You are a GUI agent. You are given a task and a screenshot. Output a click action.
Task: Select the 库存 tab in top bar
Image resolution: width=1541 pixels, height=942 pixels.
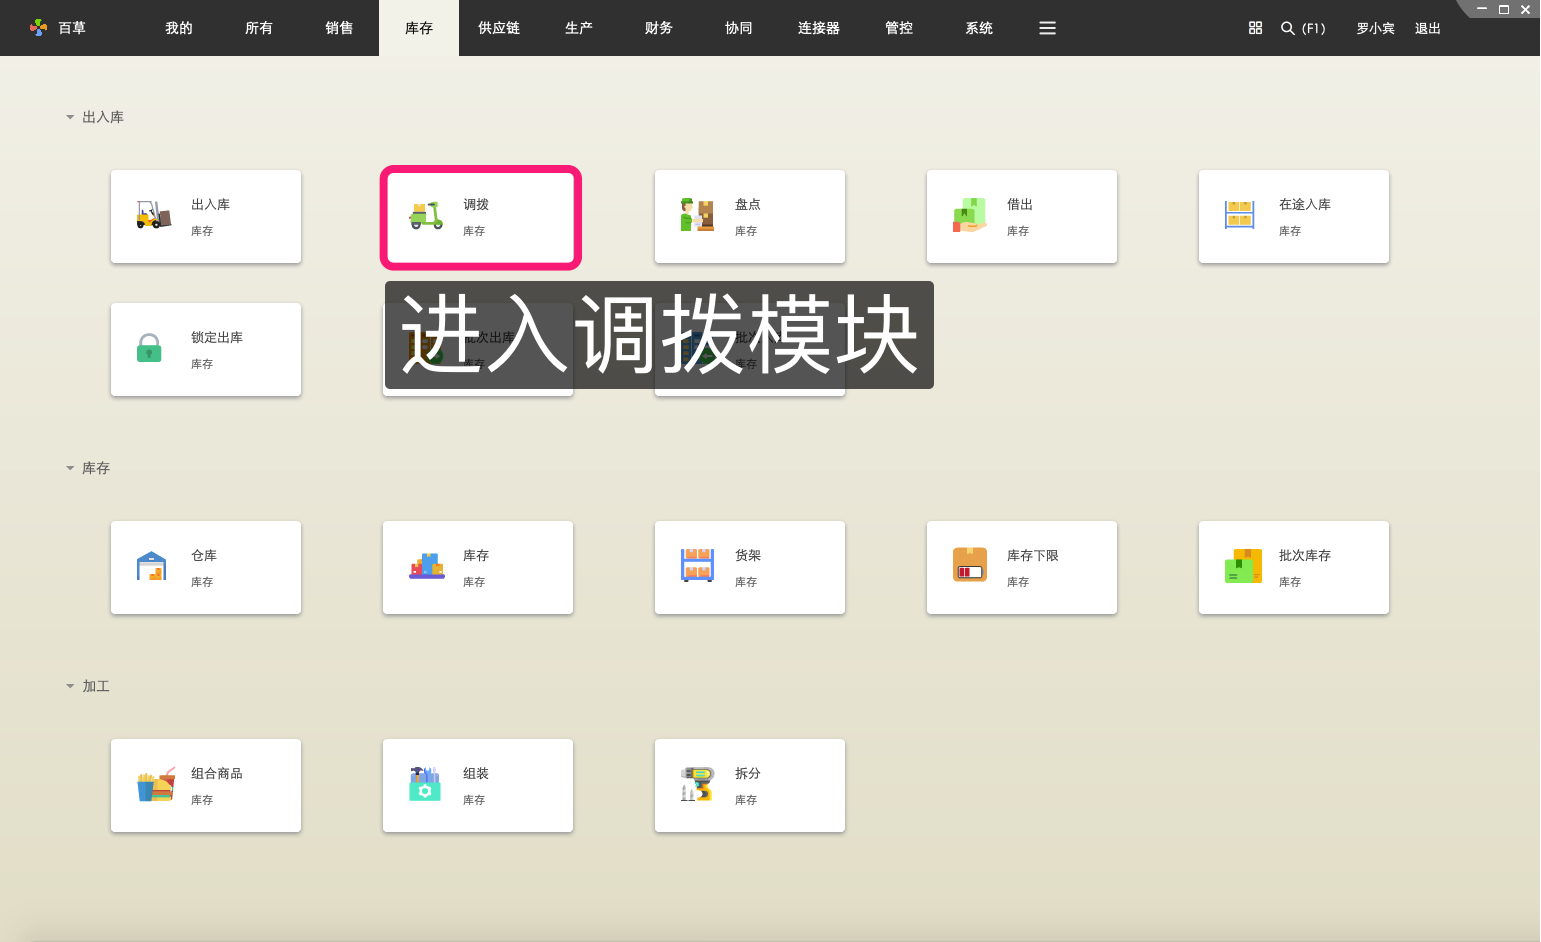pyautogui.click(x=419, y=28)
